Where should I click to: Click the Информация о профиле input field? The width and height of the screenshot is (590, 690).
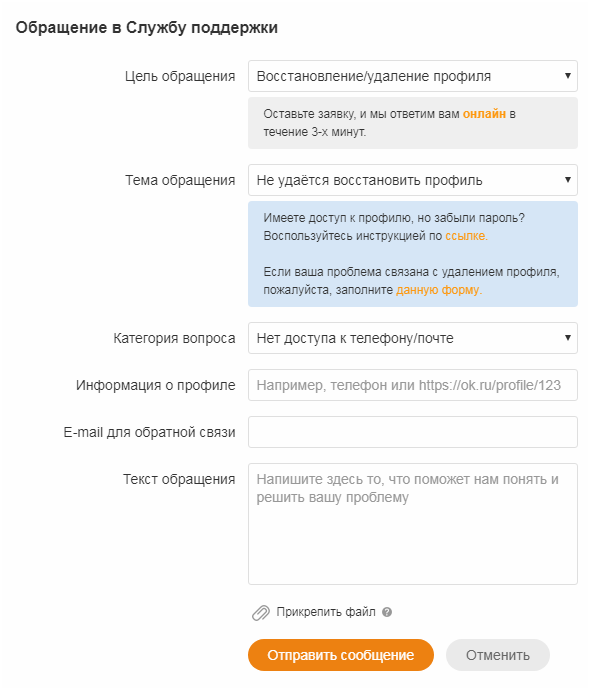click(413, 385)
